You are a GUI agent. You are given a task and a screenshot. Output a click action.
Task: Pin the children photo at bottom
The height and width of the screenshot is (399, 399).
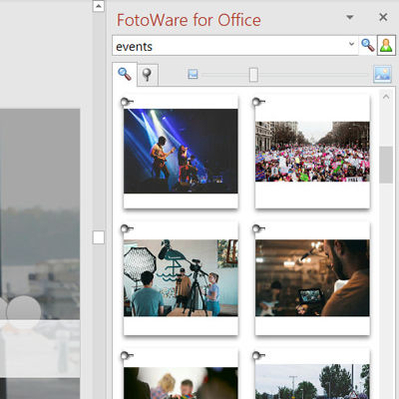127,355
